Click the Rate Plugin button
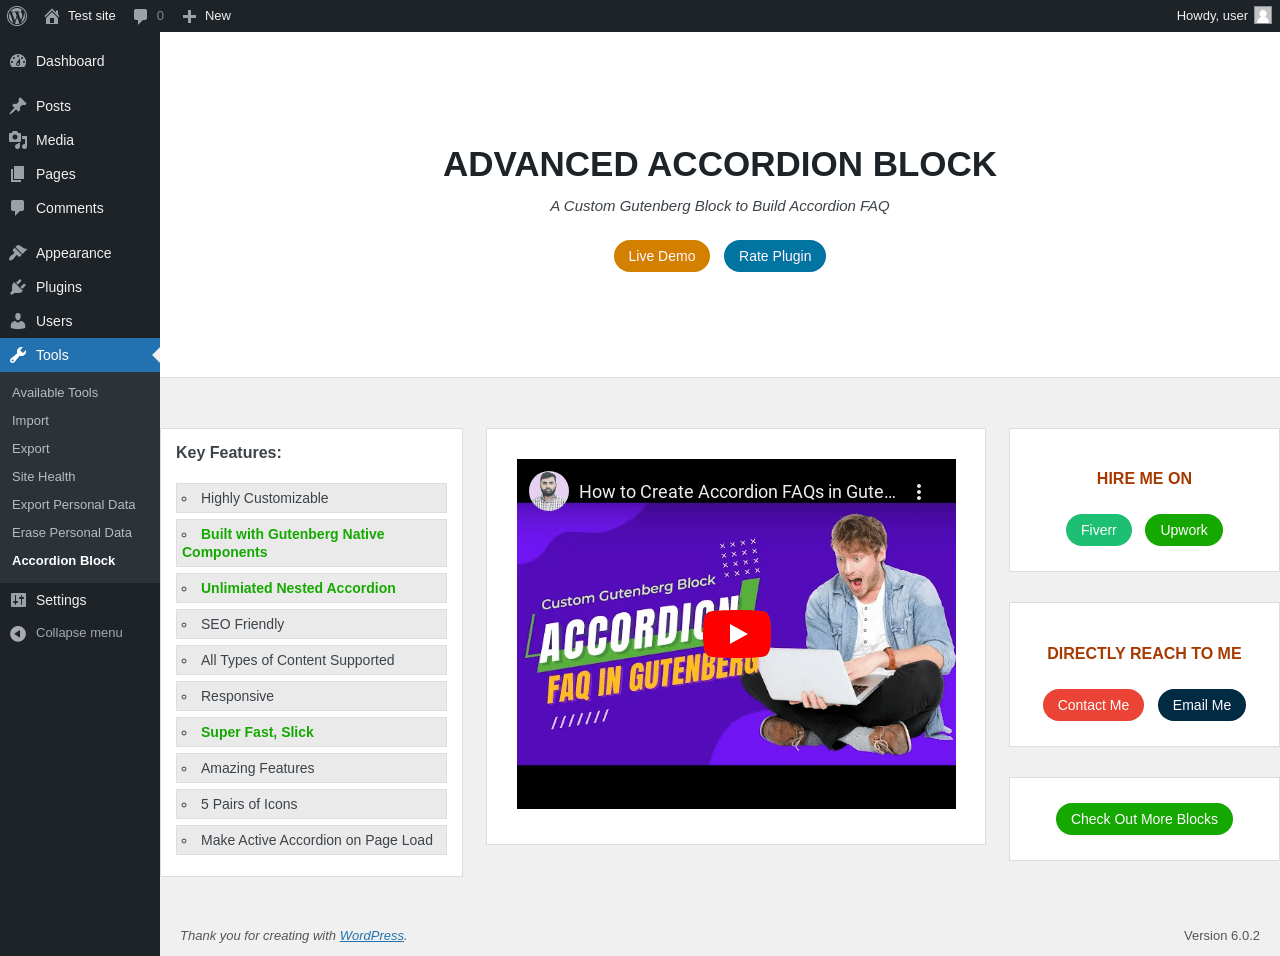This screenshot has height=956, width=1280. 775,256
